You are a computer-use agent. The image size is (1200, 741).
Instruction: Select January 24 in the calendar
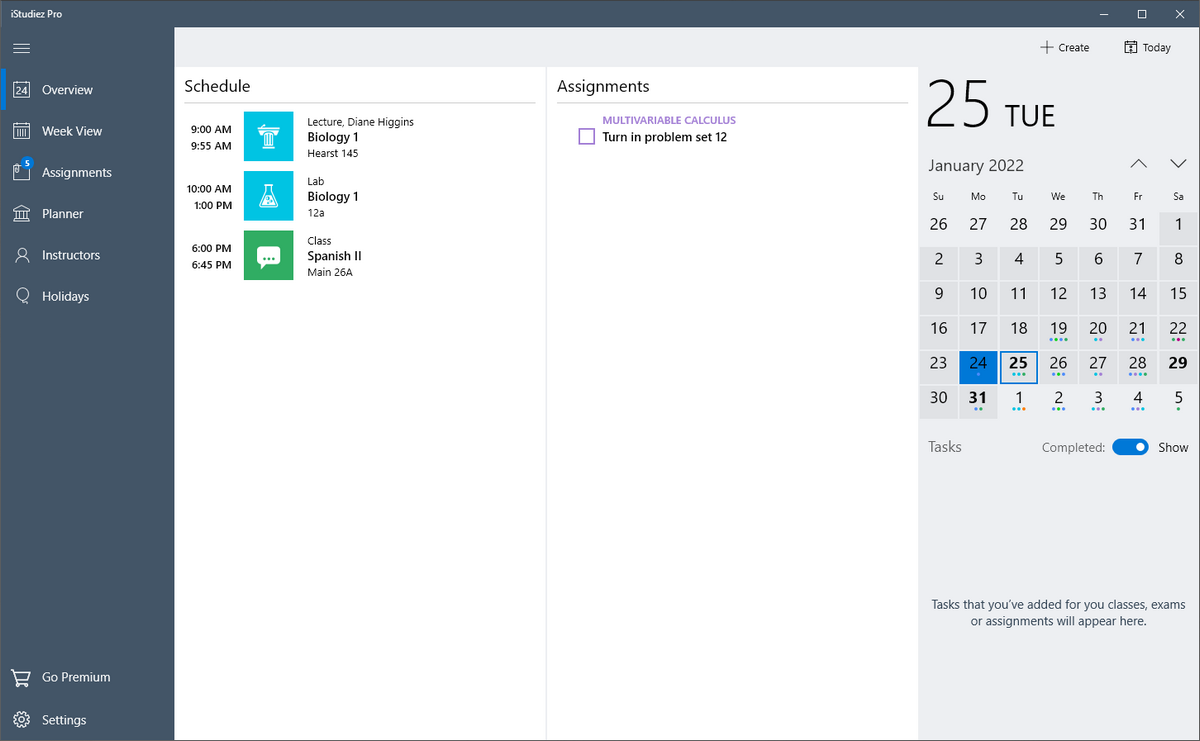978,366
